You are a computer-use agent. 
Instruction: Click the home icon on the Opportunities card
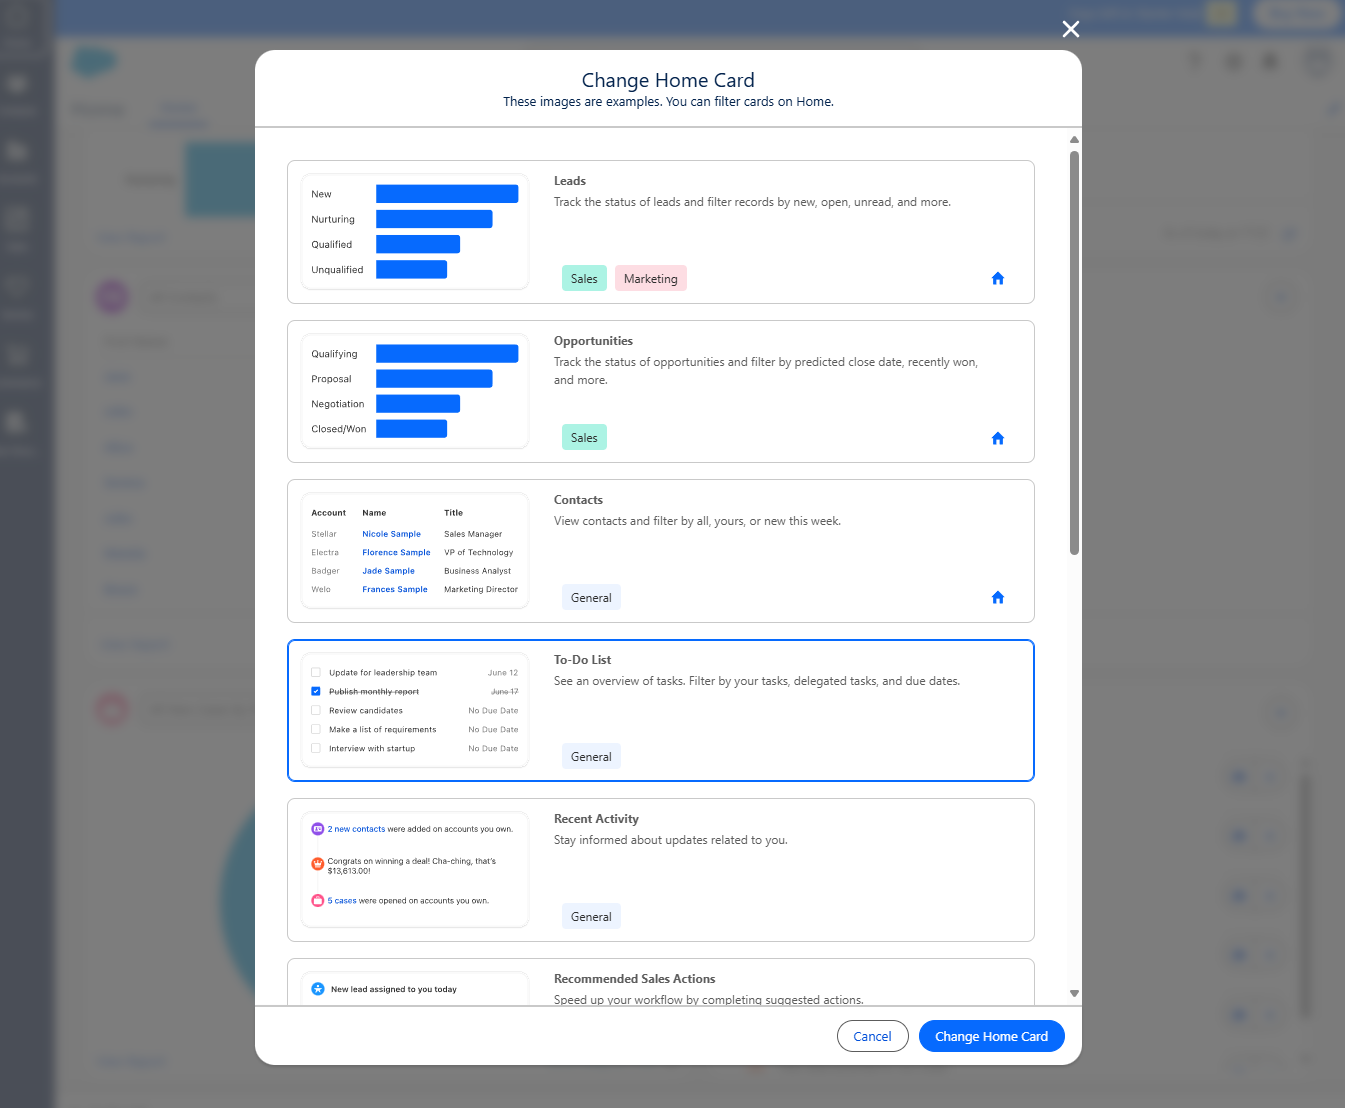(x=997, y=438)
